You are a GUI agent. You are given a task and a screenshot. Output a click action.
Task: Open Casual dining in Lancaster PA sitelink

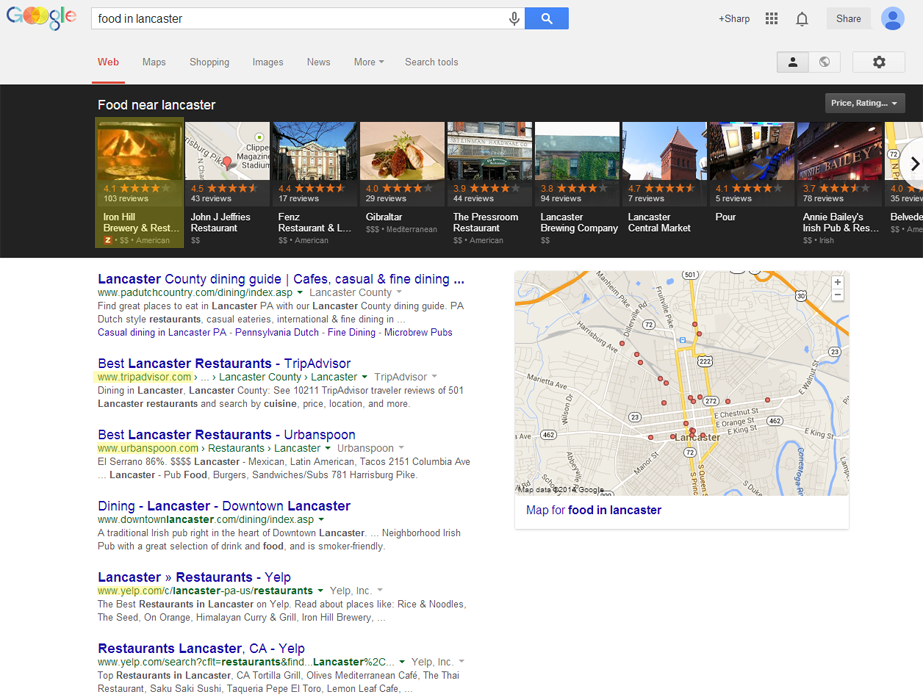point(162,333)
